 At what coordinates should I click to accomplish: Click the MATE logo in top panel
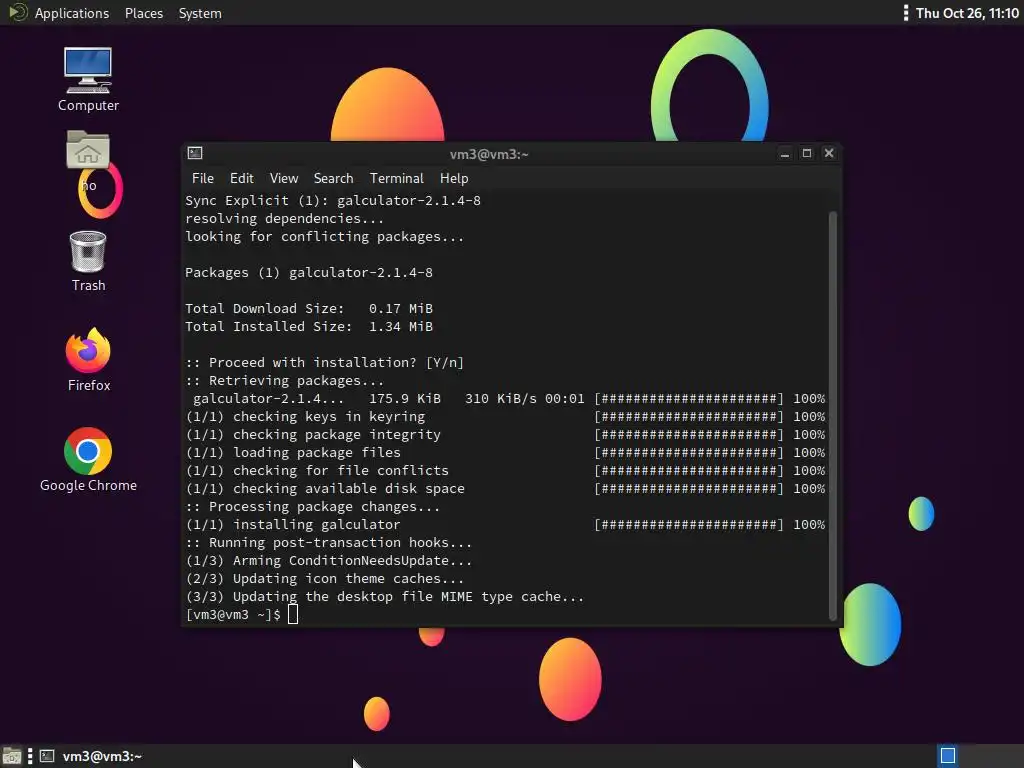18,12
